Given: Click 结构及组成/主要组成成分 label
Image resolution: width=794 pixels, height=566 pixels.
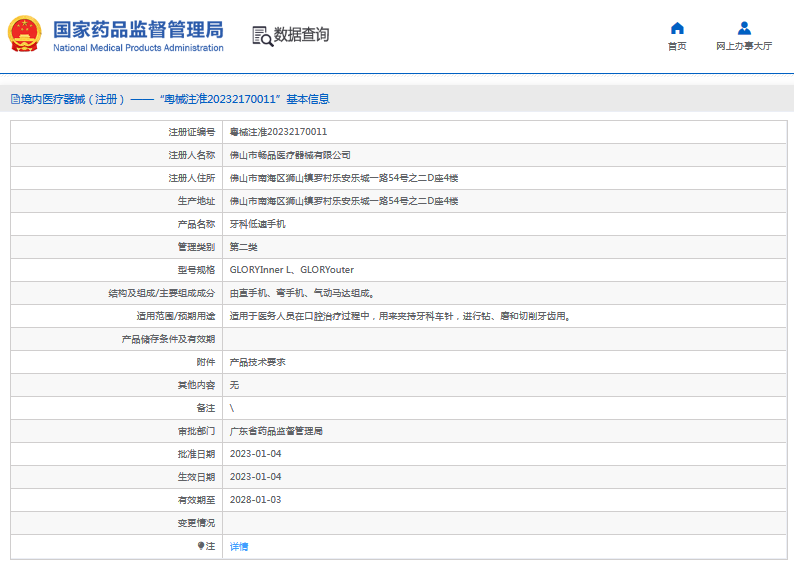Looking at the screenshot, I should pos(162,293).
